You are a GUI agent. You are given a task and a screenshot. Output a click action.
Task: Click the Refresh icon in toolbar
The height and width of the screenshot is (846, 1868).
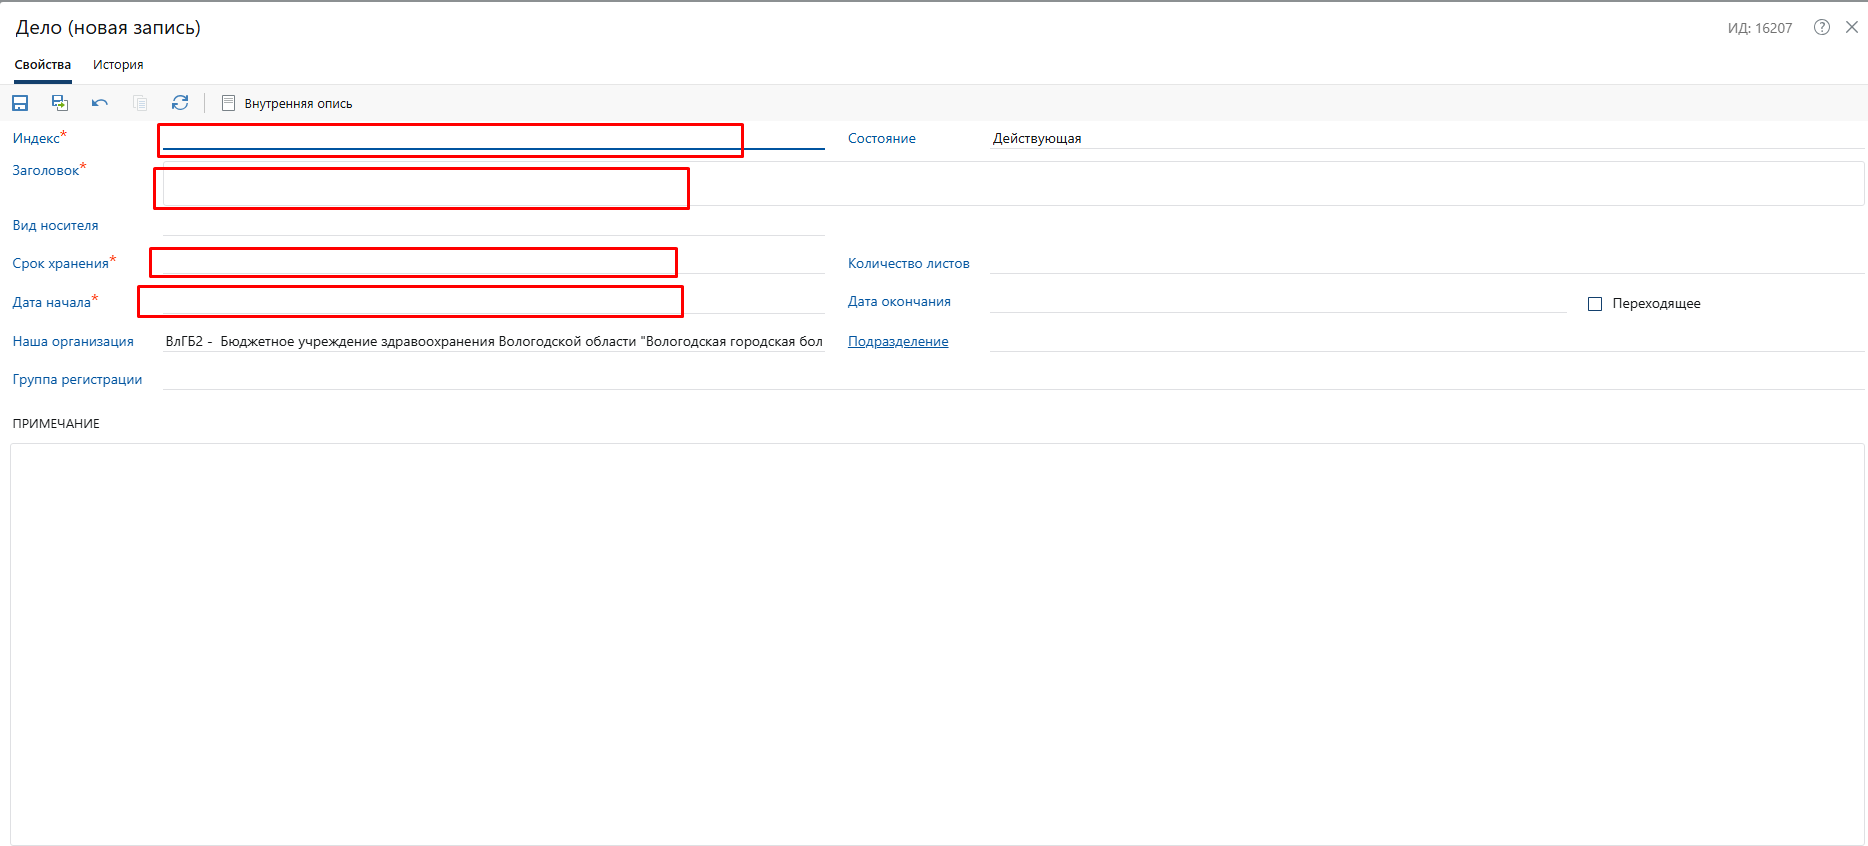pyautogui.click(x=180, y=103)
